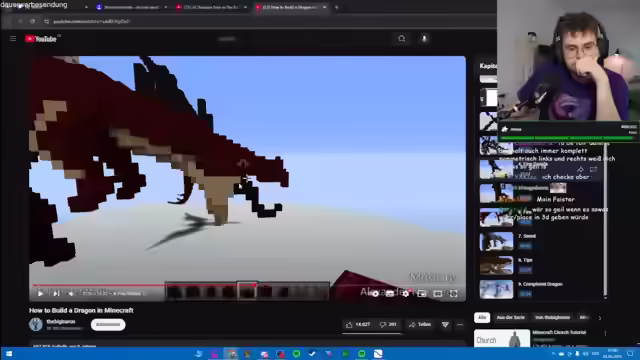This screenshot has width=640, height=360.
Task: Click the Teilen share button
Action: point(420,324)
